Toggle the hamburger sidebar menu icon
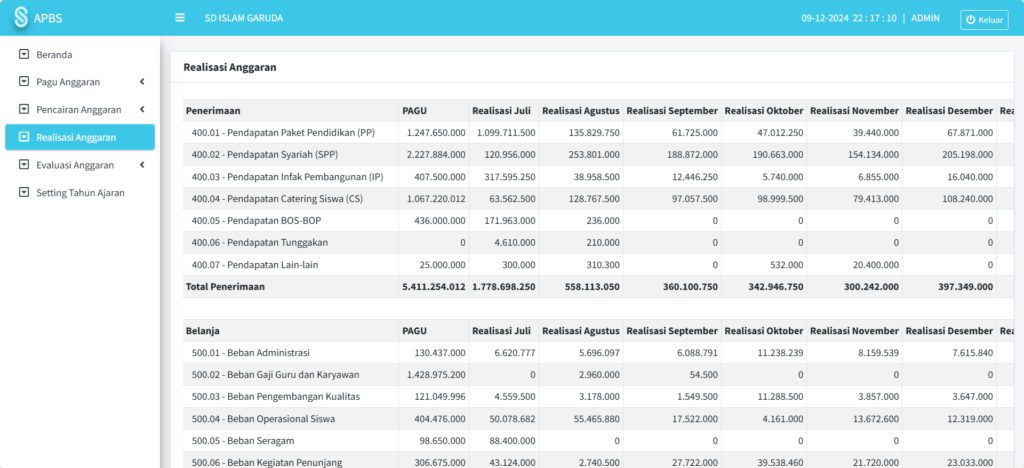The image size is (1024, 468). click(180, 18)
